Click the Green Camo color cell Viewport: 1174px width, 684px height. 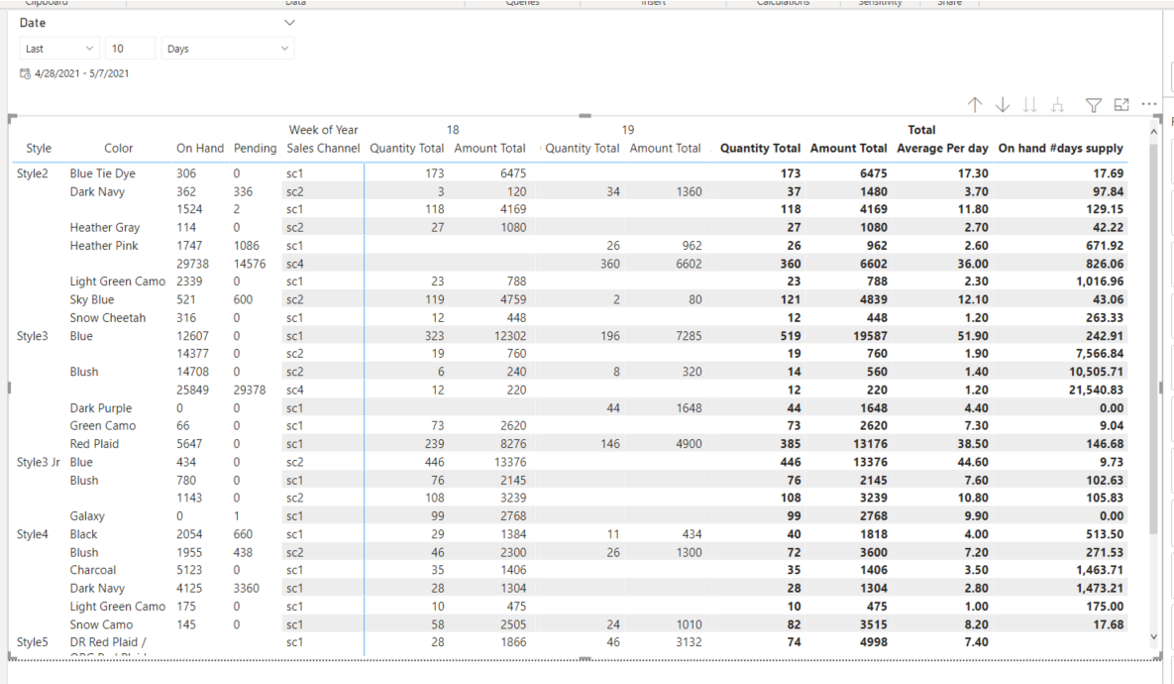tap(103, 426)
